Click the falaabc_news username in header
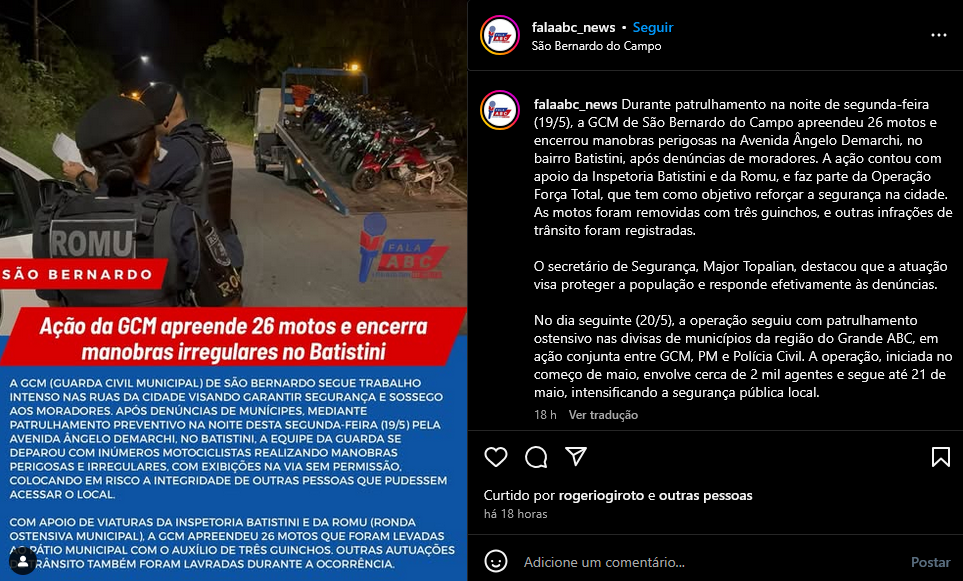 574,28
